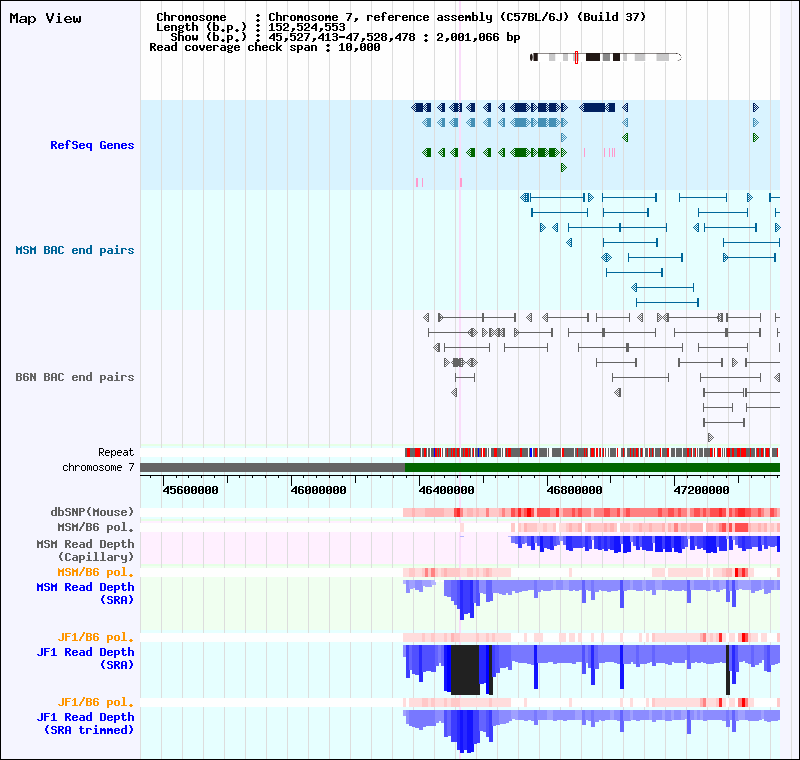
Task: Click the orange MSM/B6 pol. label
Action: 95,572
